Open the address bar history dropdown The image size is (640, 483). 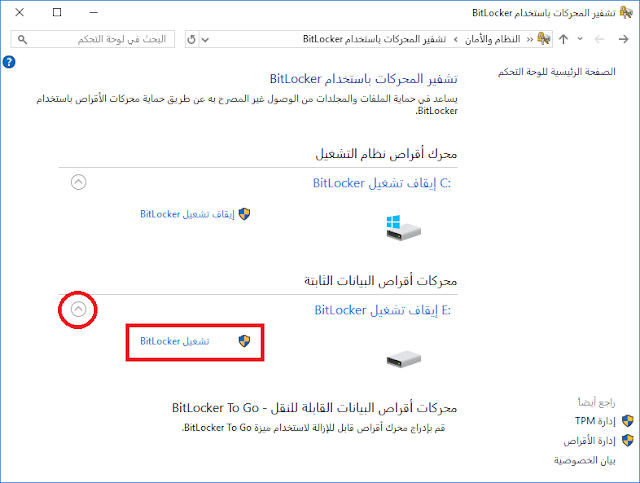tap(205, 40)
